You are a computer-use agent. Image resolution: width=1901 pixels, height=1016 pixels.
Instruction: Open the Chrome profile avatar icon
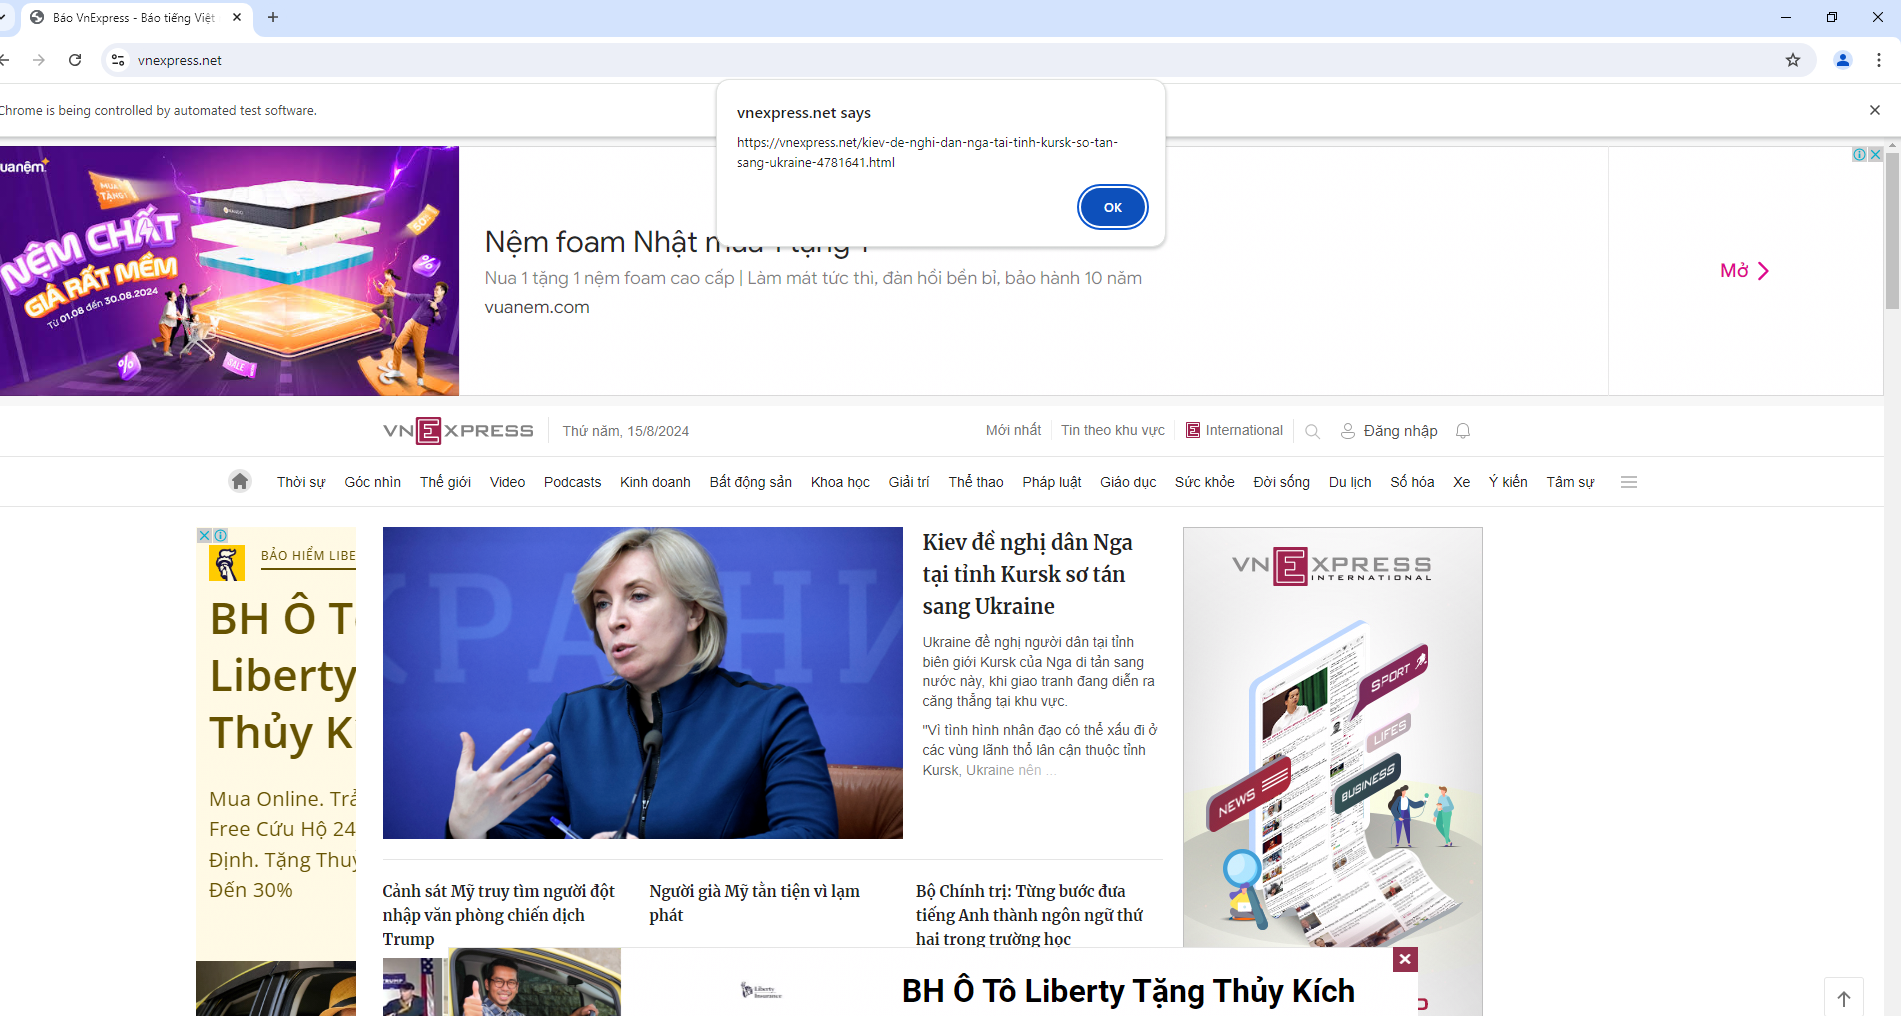click(1842, 60)
